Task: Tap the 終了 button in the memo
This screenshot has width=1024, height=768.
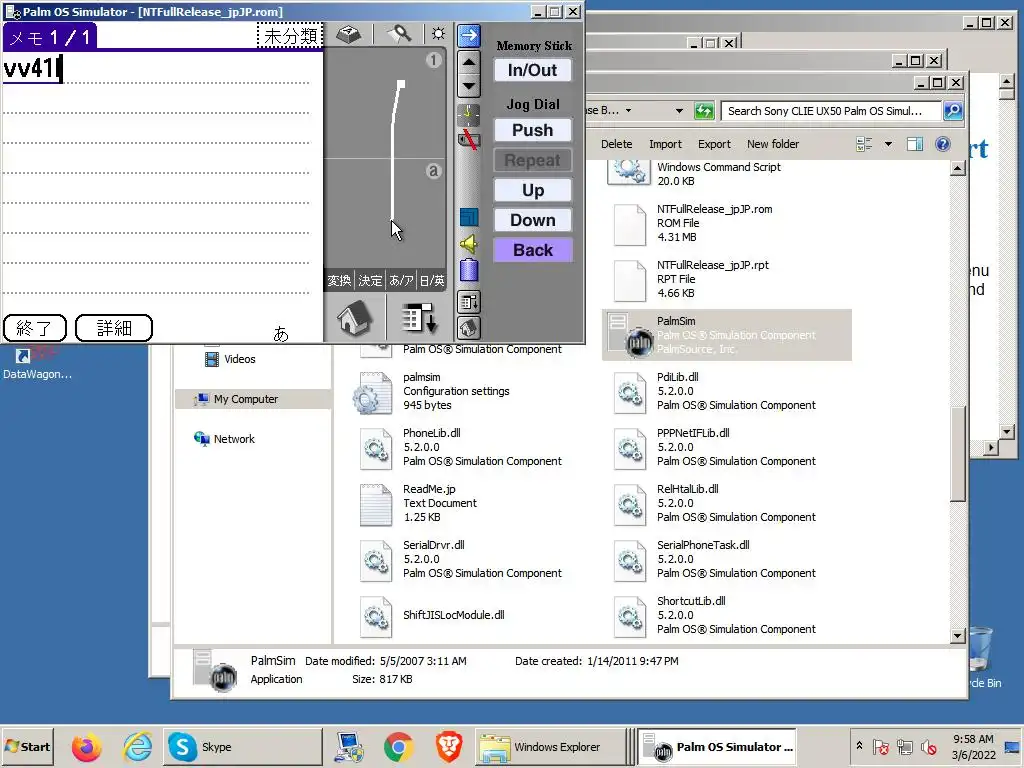Action: point(35,328)
